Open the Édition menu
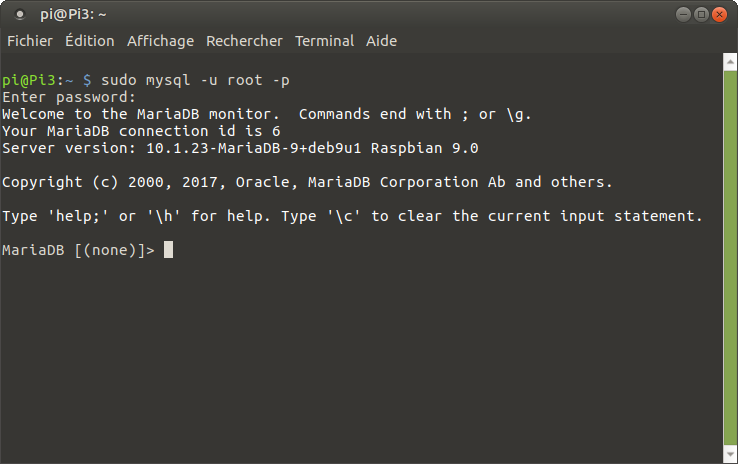The height and width of the screenshot is (464, 738). [x=89, y=41]
